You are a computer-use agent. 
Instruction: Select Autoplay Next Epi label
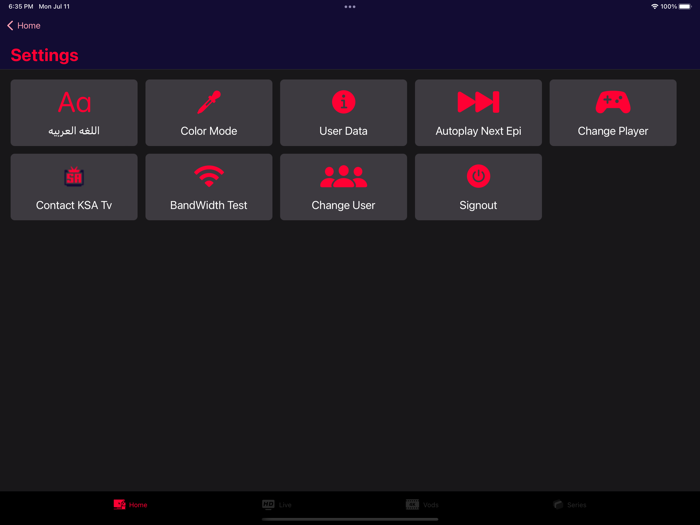point(478,131)
